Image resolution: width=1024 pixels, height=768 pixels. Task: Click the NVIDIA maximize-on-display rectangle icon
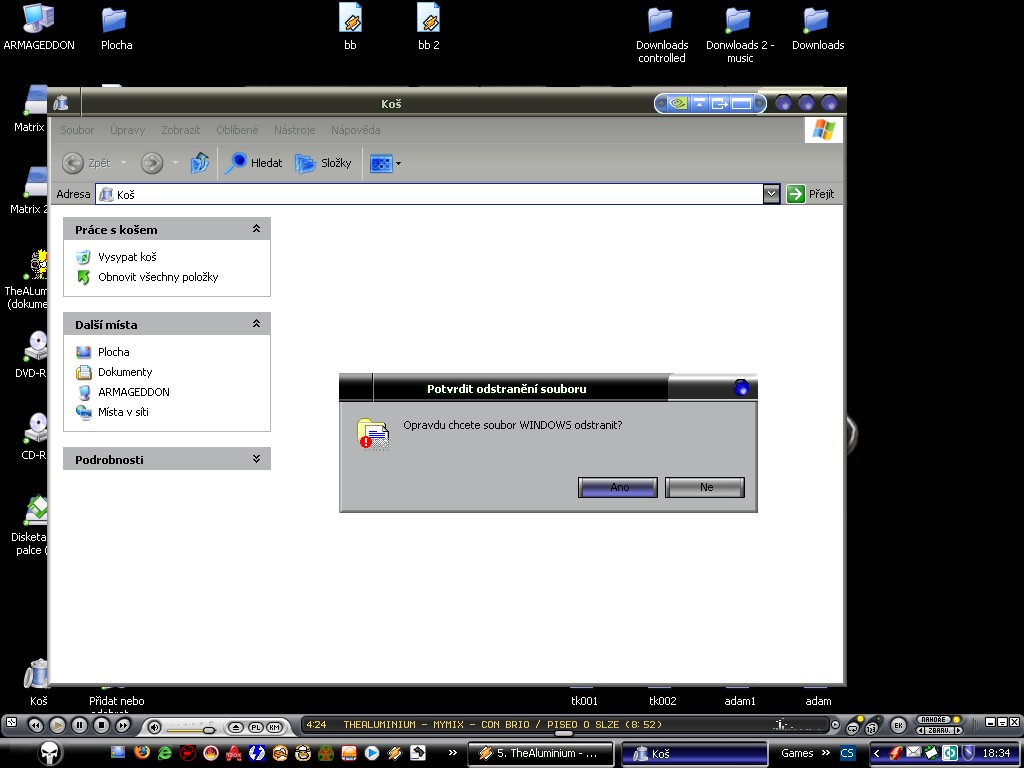[741, 103]
